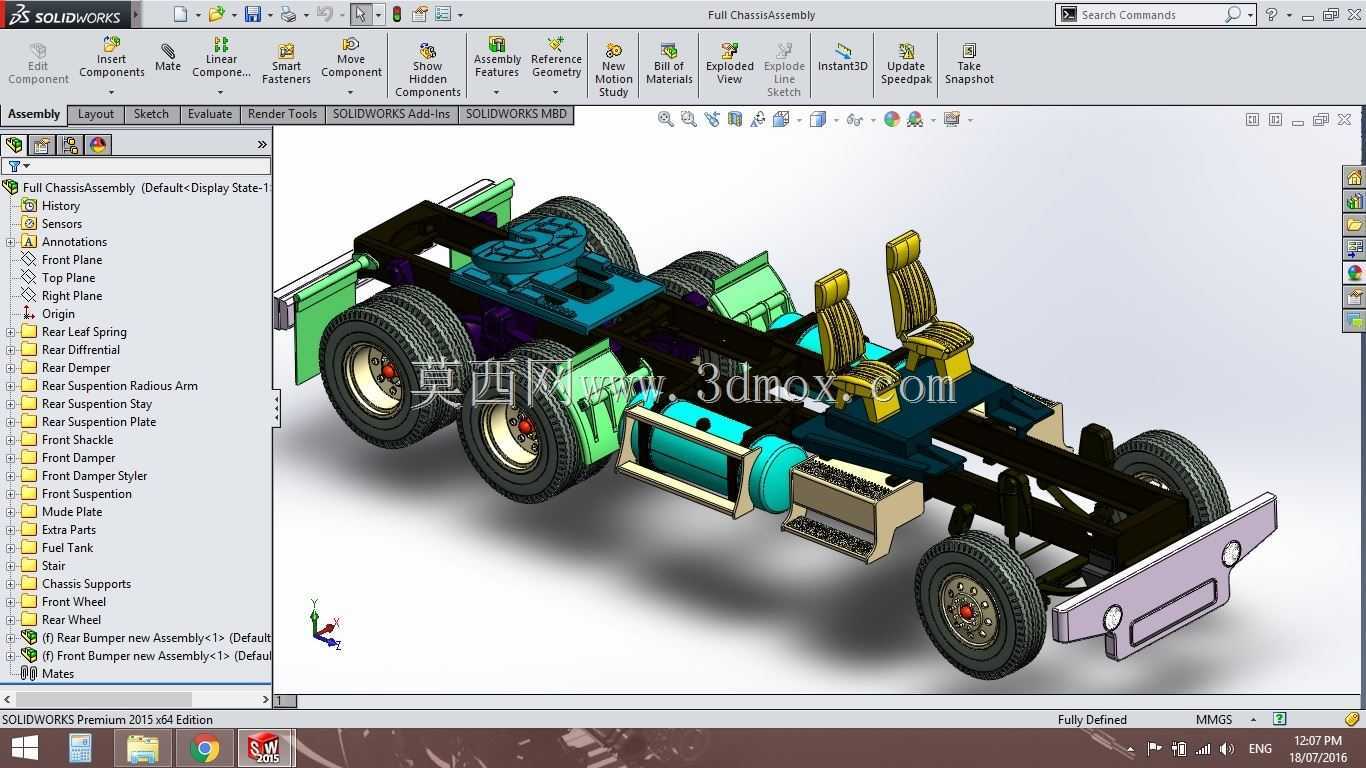The height and width of the screenshot is (768, 1366).
Task: Click the Smart Fasteners tool
Action: click(286, 65)
